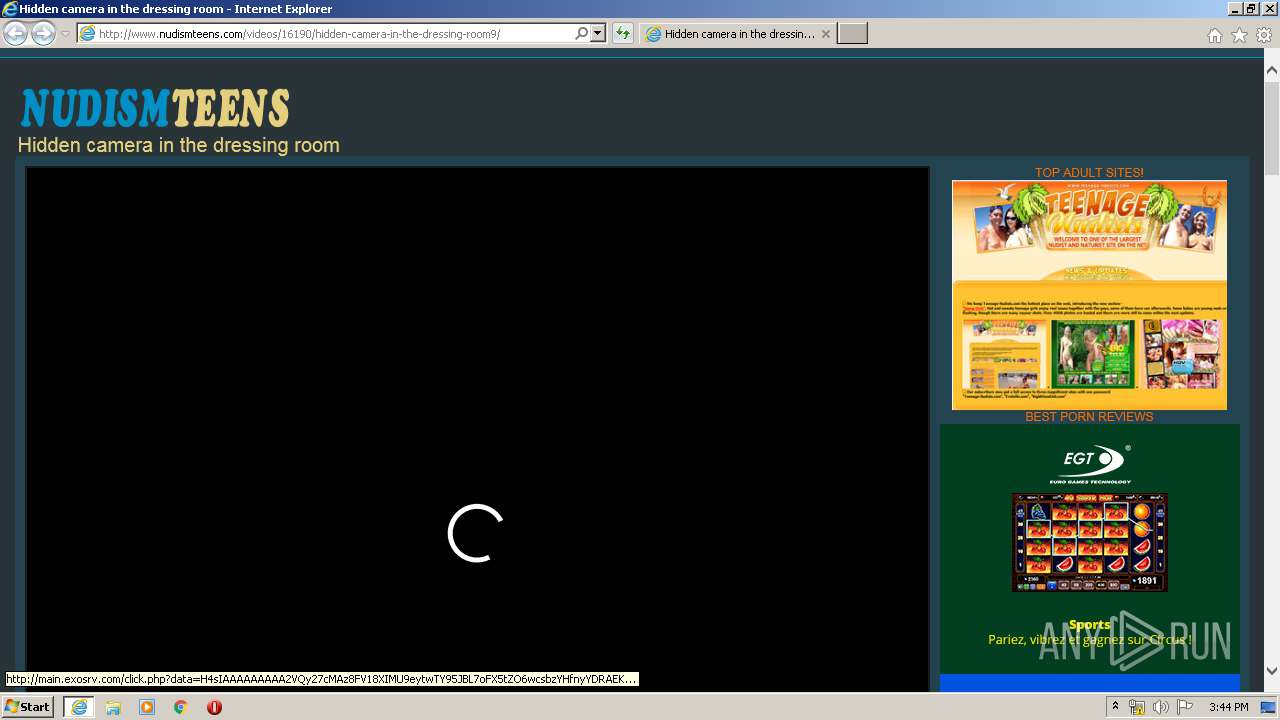Go back with the browser Back arrow
This screenshot has width=1280, height=720.
16,34
